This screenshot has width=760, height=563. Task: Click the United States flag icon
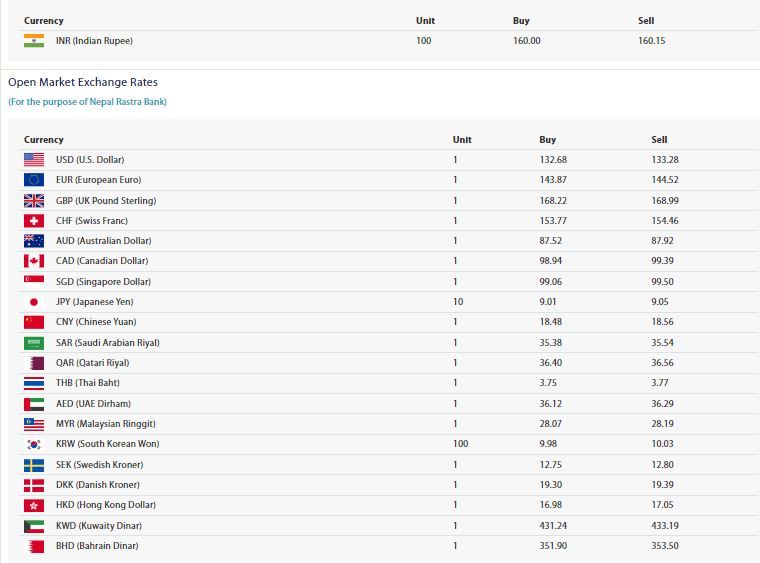click(34, 160)
